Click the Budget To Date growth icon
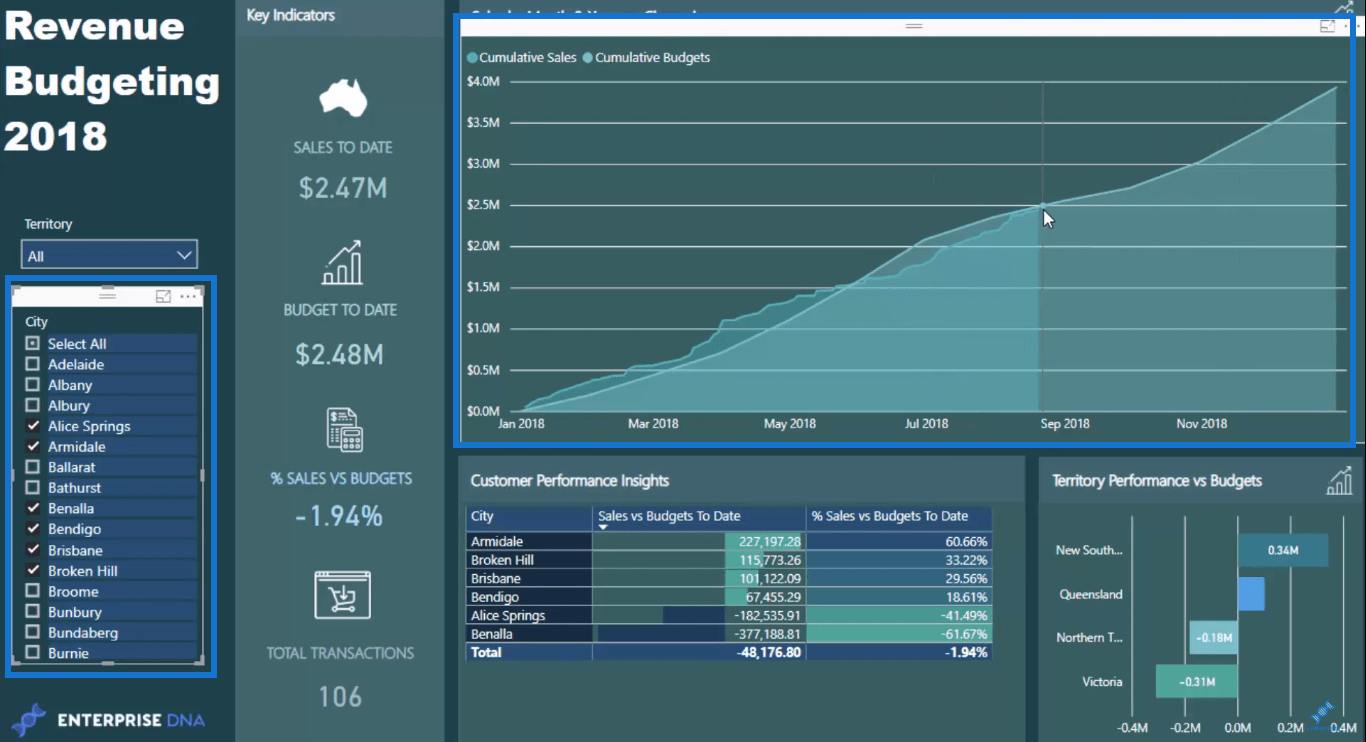This screenshot has width=1366, height=742. [x=342, y=262]
